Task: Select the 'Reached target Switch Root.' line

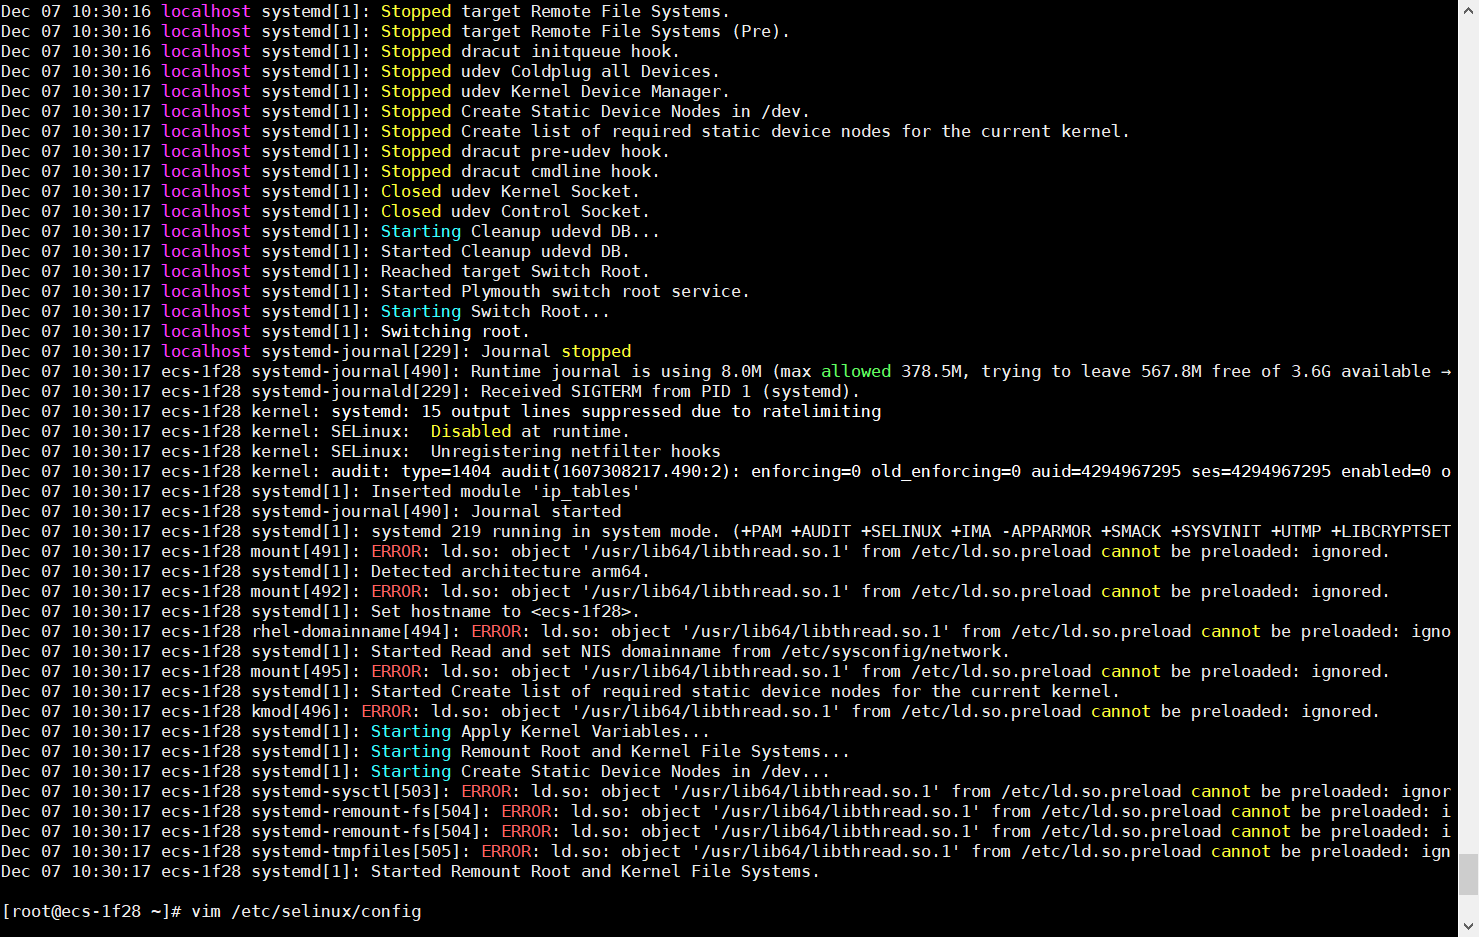Action: [325, 271]
